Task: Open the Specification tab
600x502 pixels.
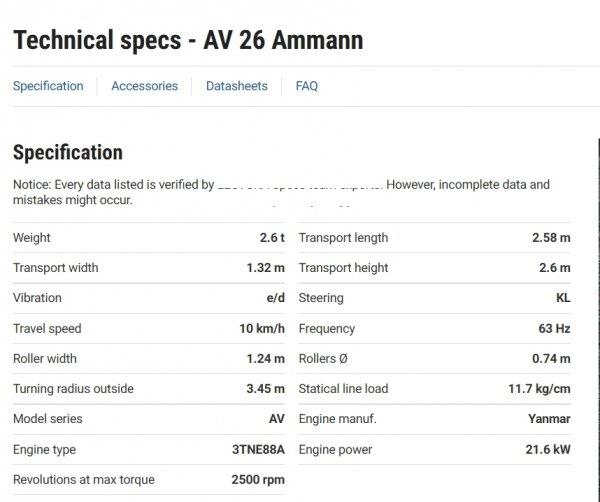Action: [48, 86]
